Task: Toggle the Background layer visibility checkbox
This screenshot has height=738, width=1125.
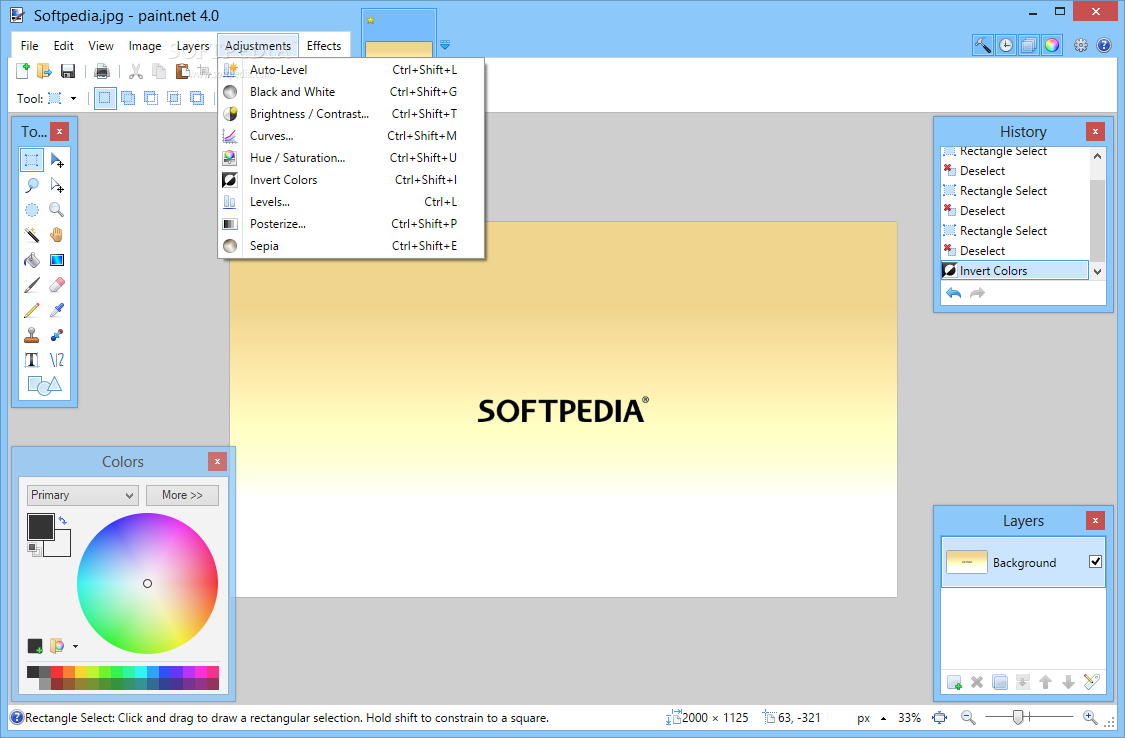Action: pyautogui.click(x=1095, y=562)
